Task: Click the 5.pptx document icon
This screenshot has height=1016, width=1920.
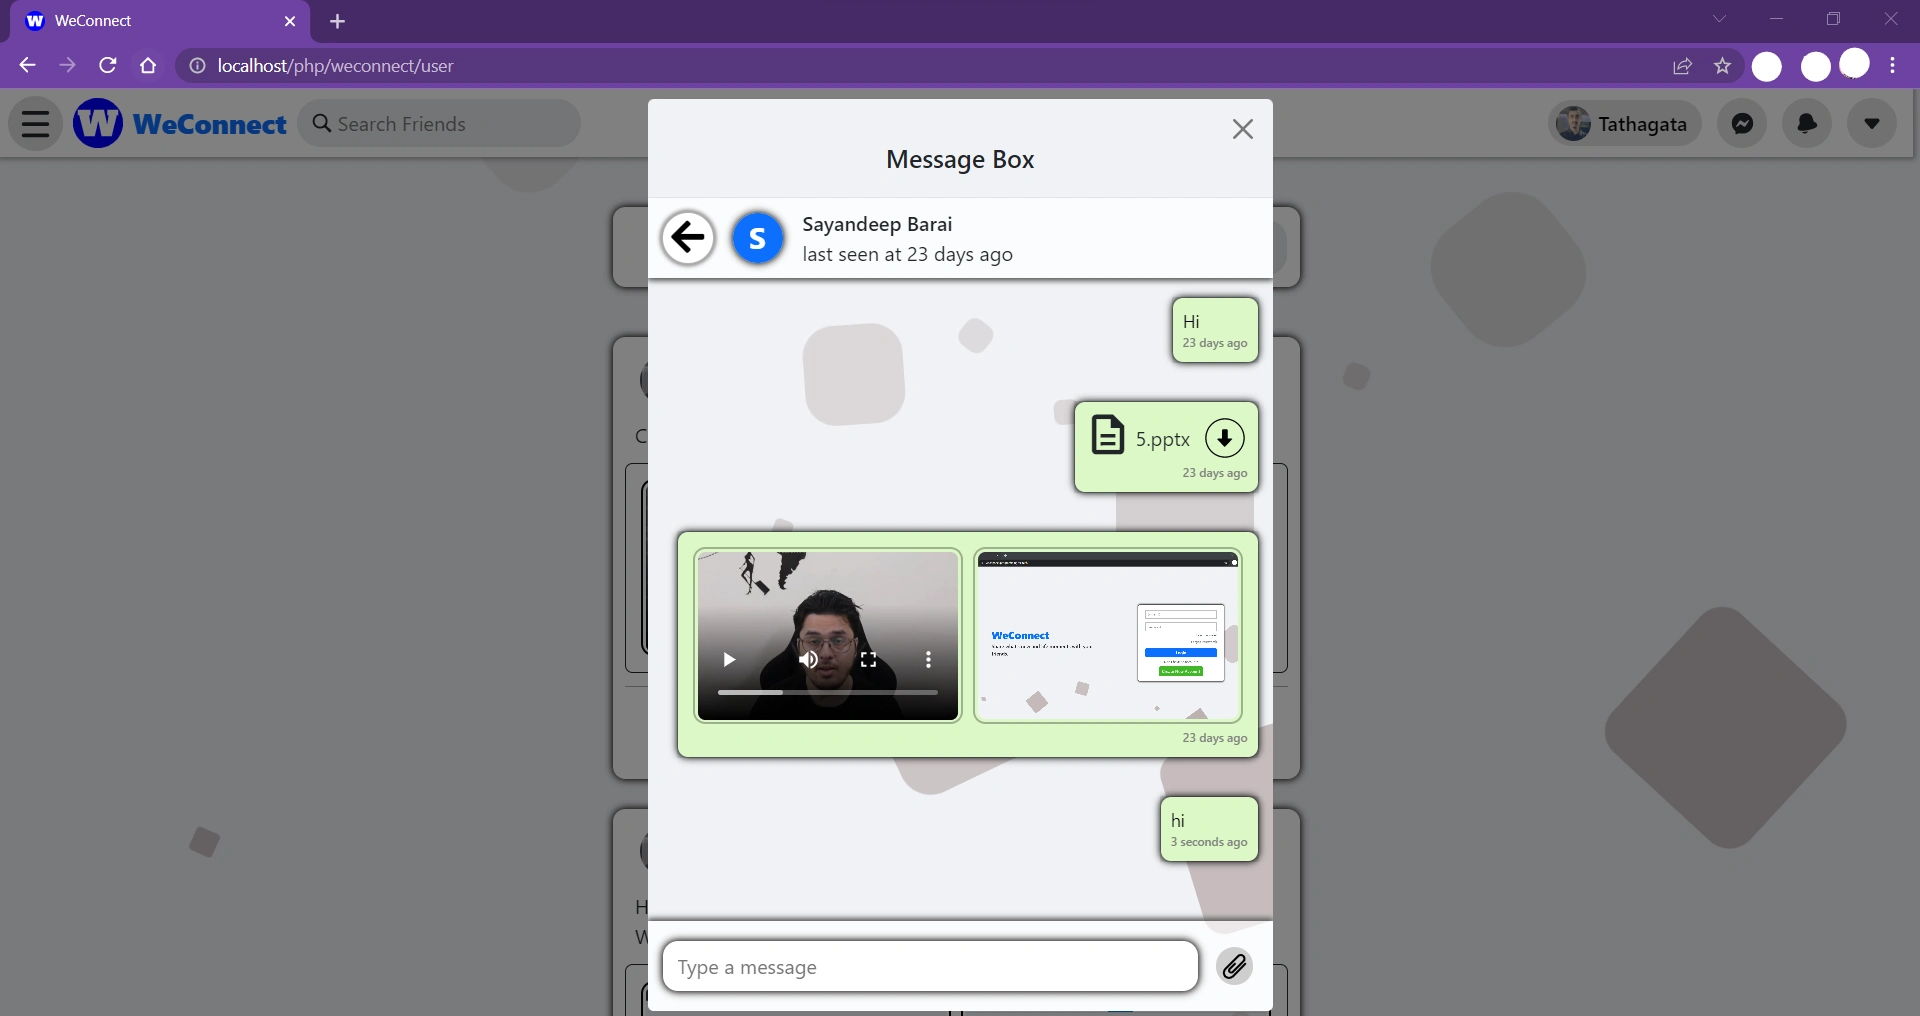Action: [x=1107, y=435]
